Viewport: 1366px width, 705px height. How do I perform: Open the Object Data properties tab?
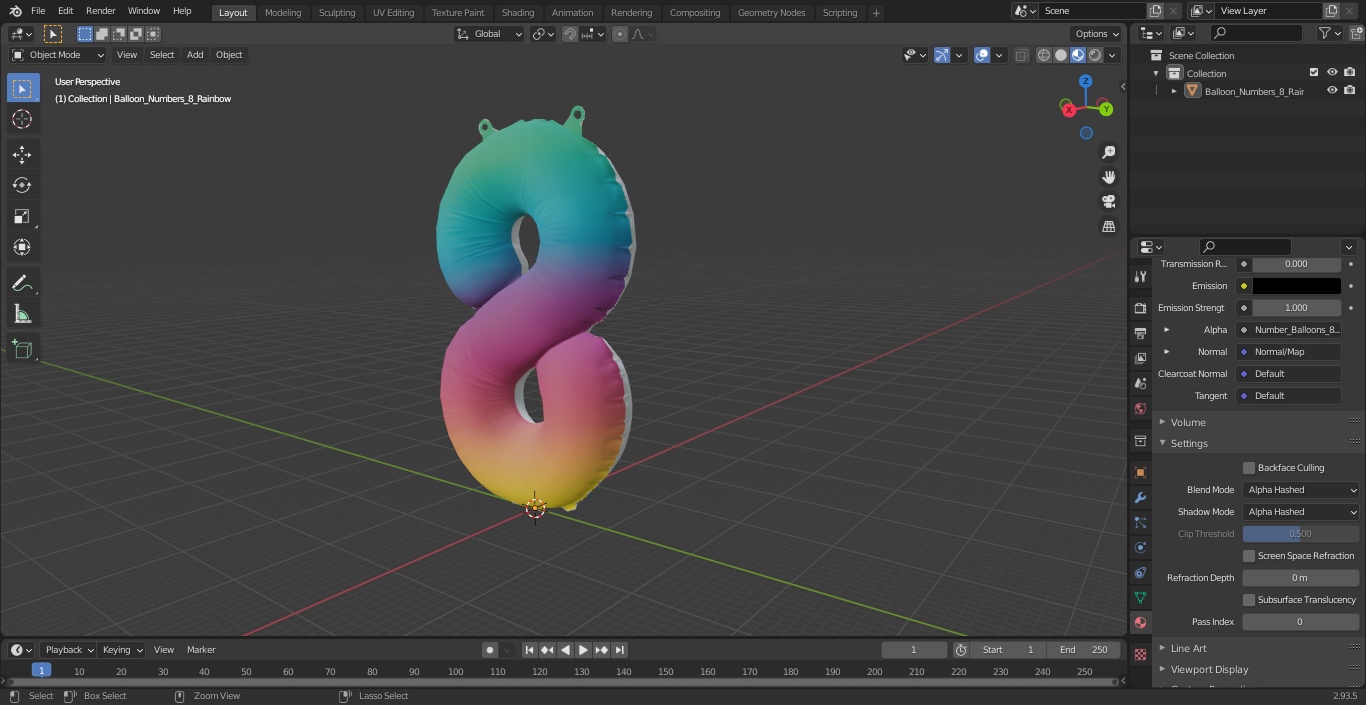click(1140, 597)
